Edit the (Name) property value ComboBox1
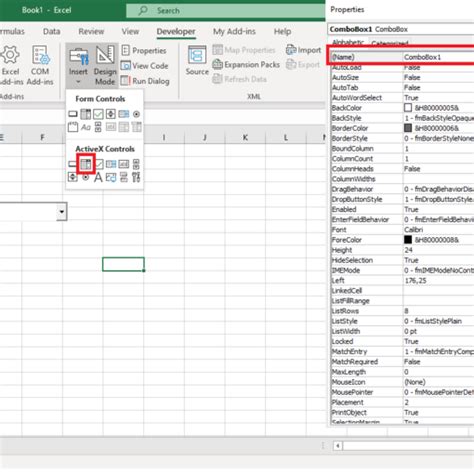 (438, 57)
